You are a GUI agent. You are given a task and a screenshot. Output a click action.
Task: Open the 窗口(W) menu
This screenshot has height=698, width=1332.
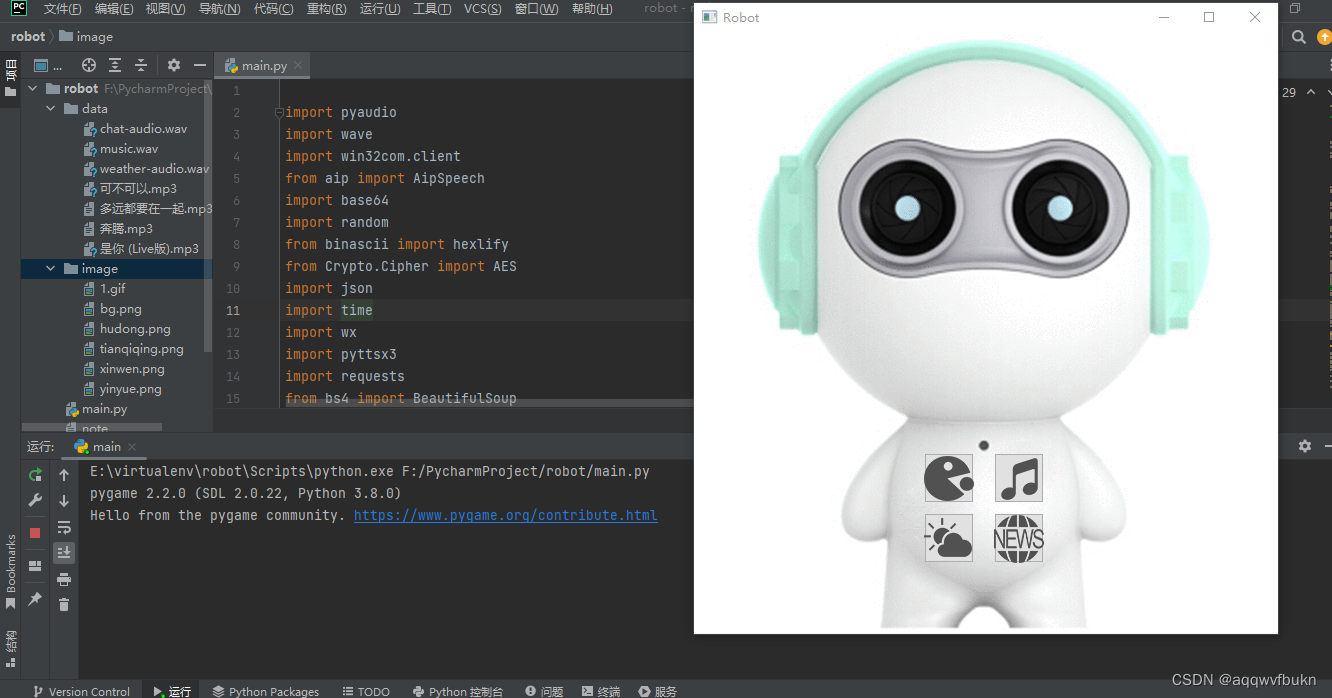click(x=537, y=9)
